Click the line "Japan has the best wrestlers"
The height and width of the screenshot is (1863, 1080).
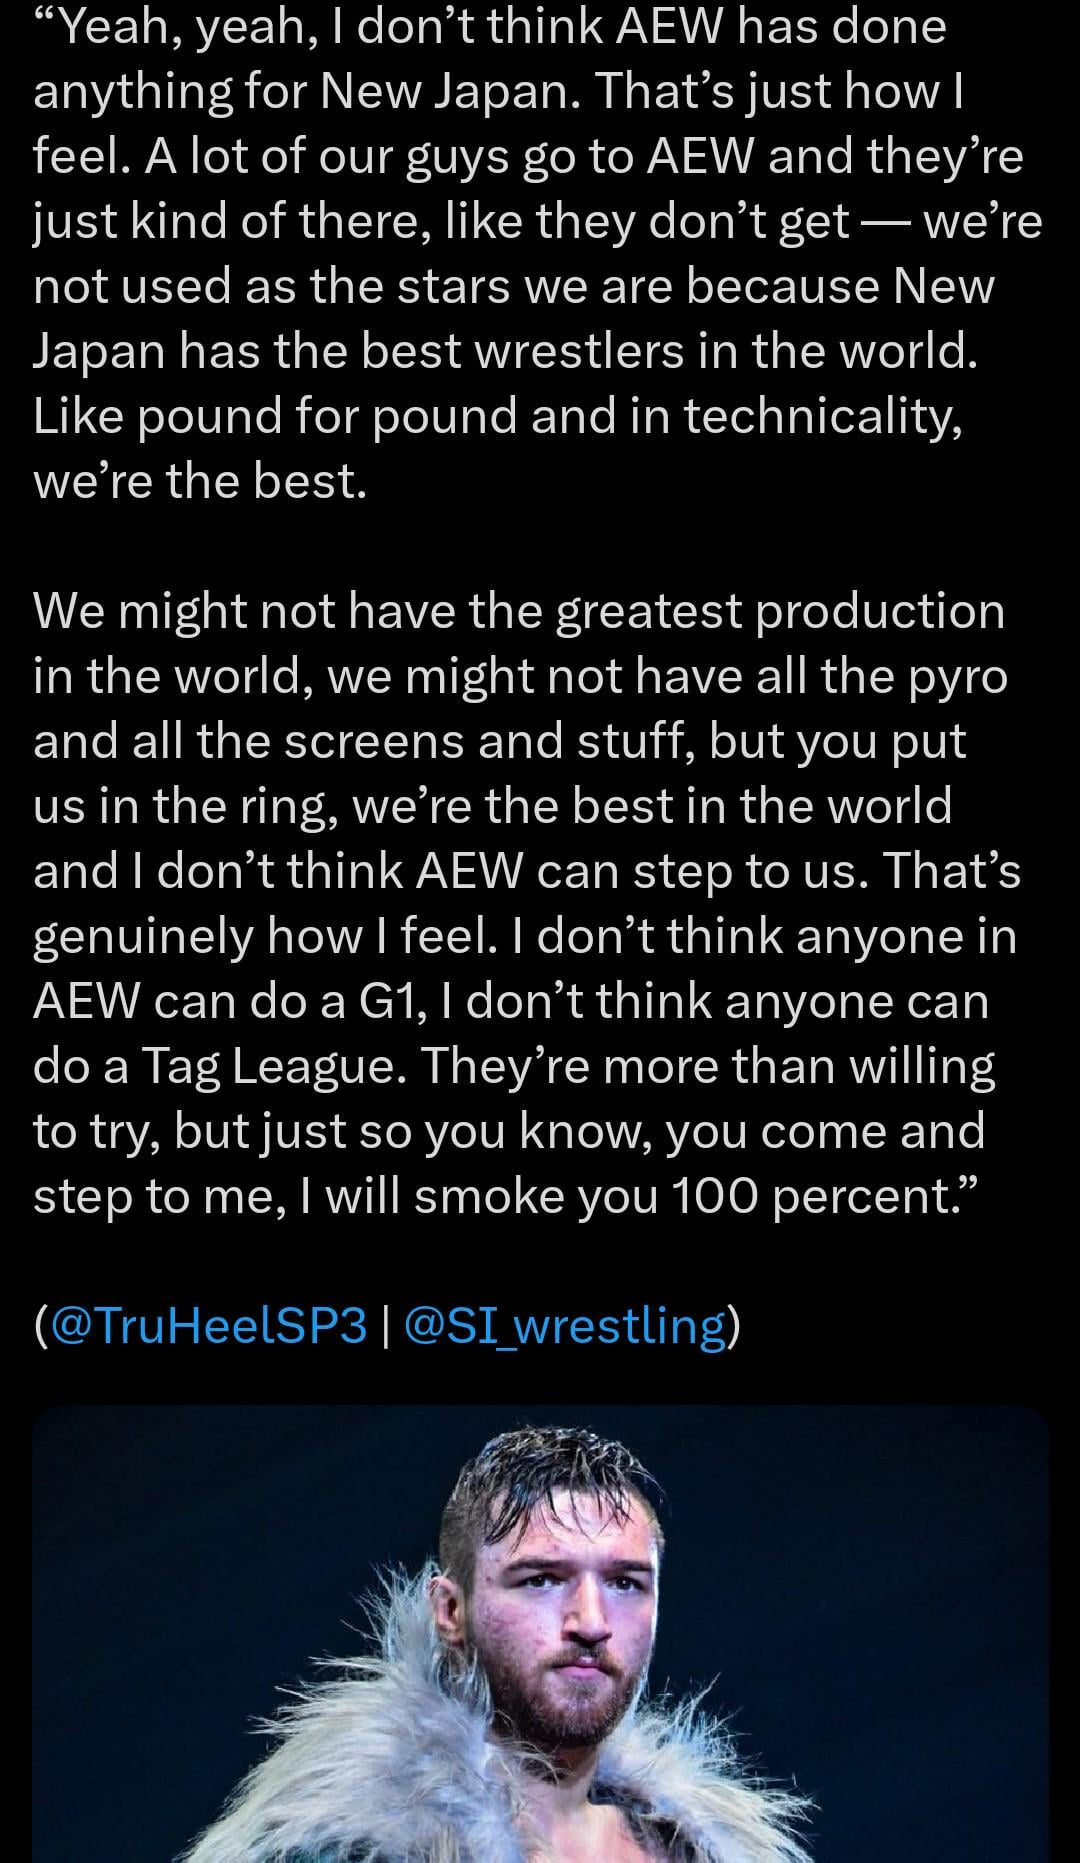coord(505,352)
